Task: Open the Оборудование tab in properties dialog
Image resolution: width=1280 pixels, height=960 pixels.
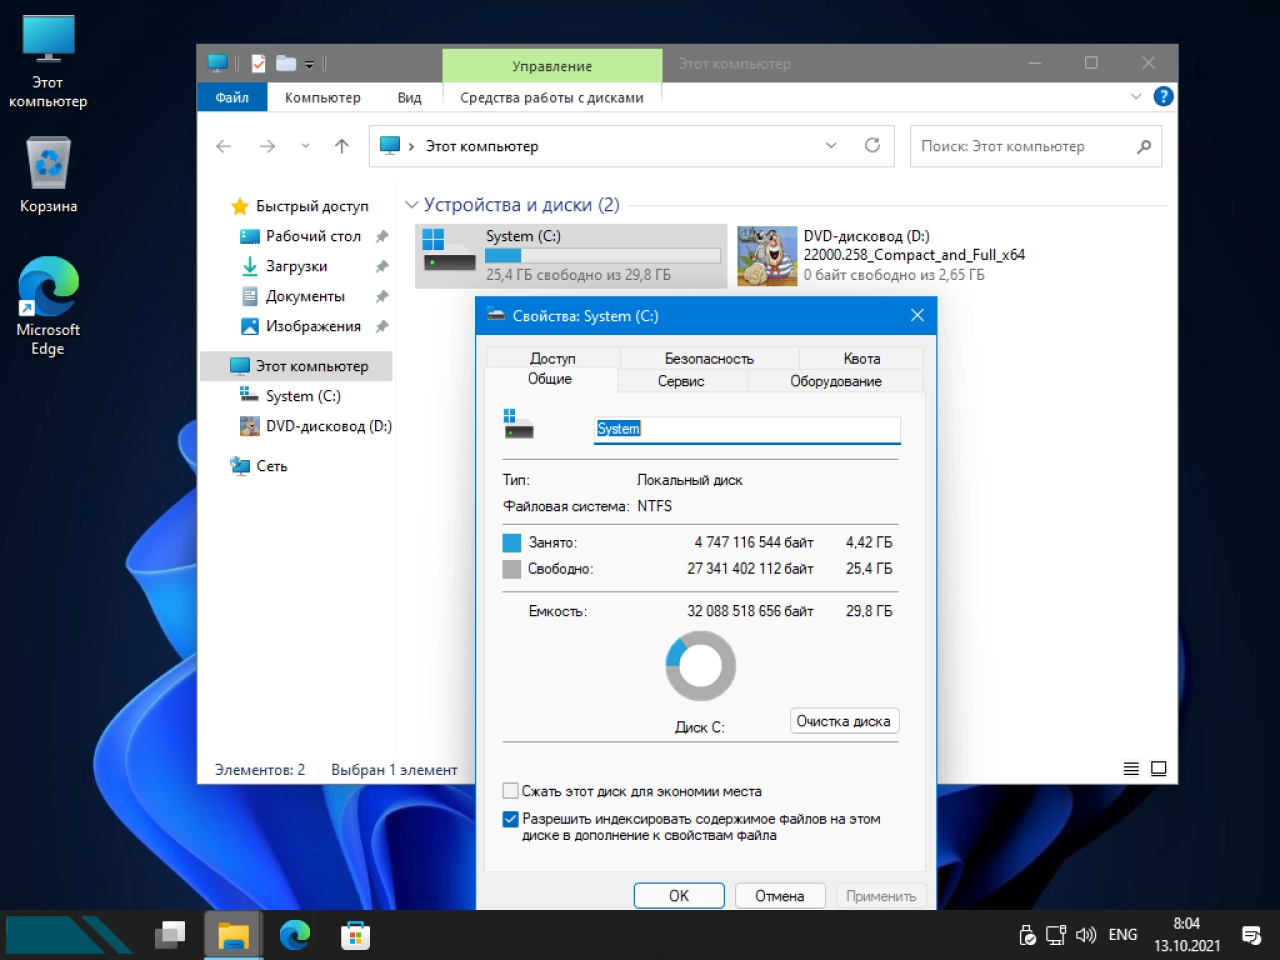Action: coord(836,381)
